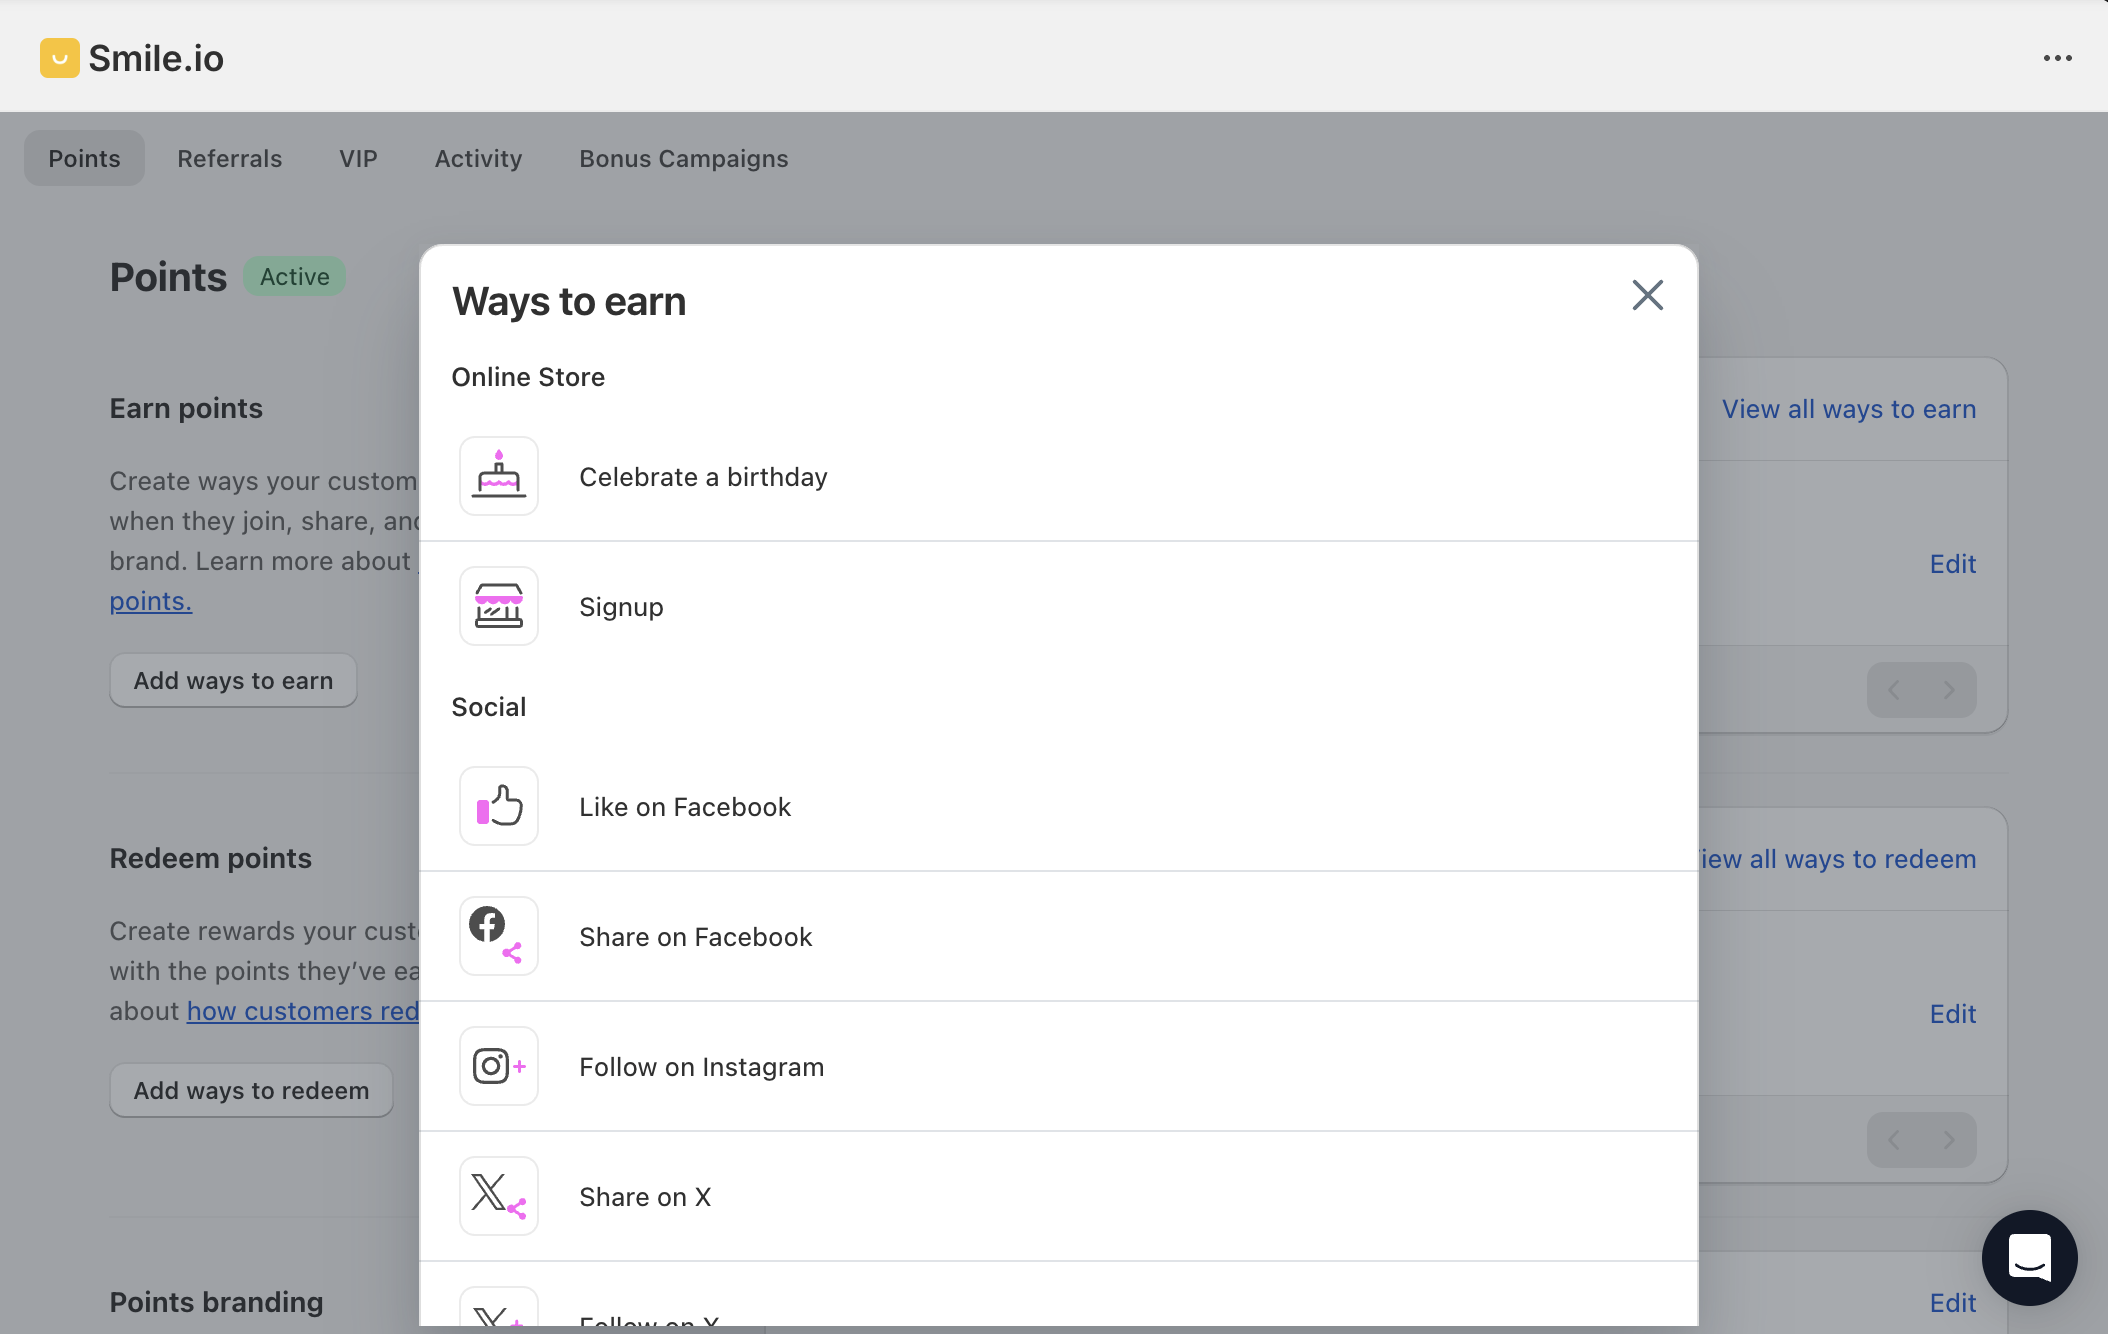Close the Ways to earn dialog

pyautogui.click(x=1647, y=295)
